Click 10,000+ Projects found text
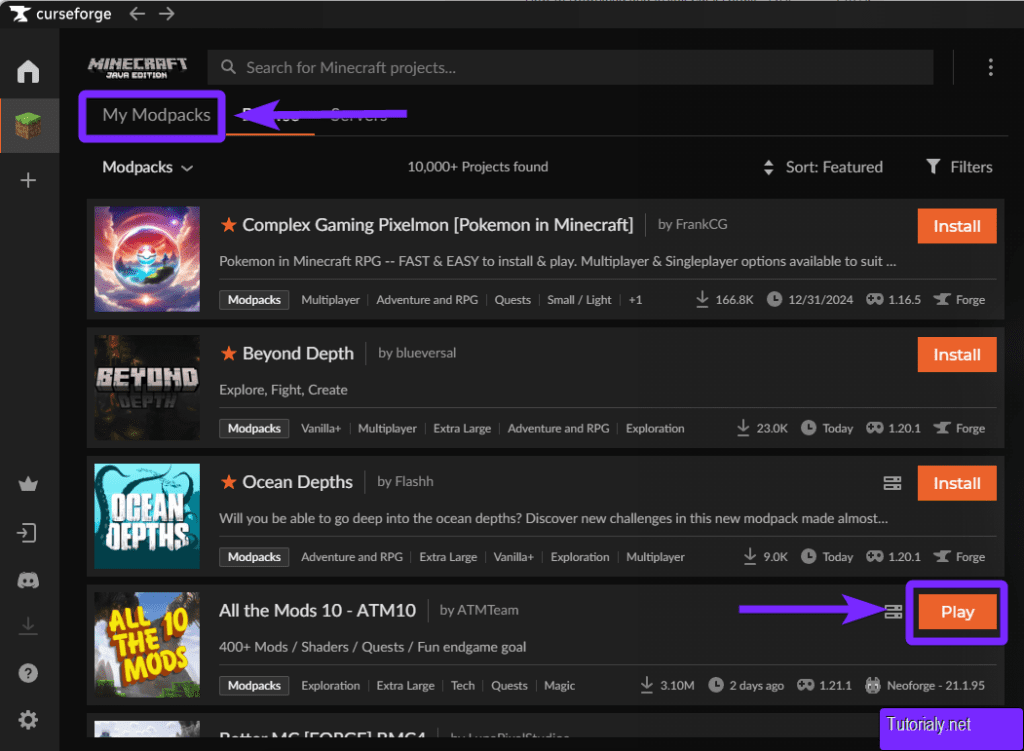This screenshot has height=751, width=1024. tap(477, 167)
